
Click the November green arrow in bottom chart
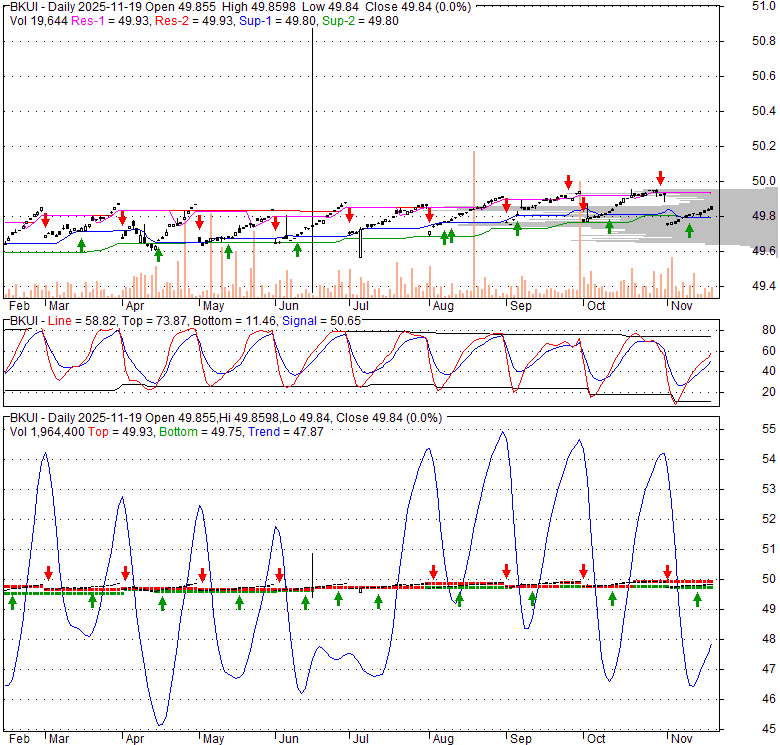(x=698, y=600)
